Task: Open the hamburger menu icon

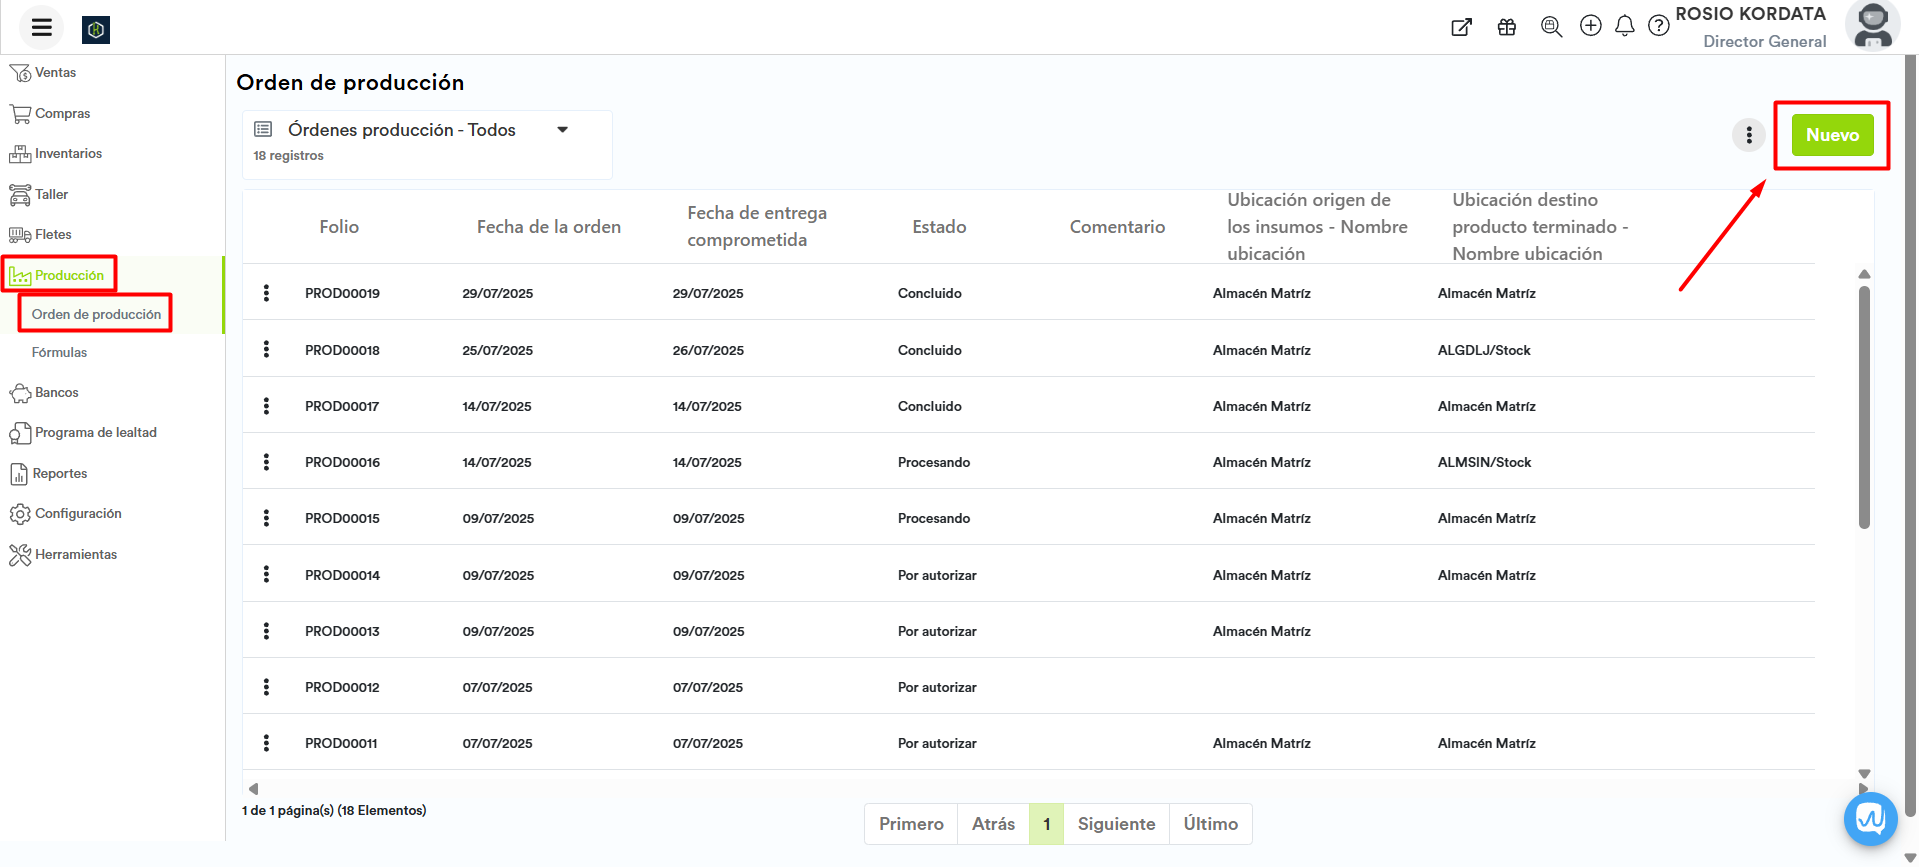Action: 41,28
